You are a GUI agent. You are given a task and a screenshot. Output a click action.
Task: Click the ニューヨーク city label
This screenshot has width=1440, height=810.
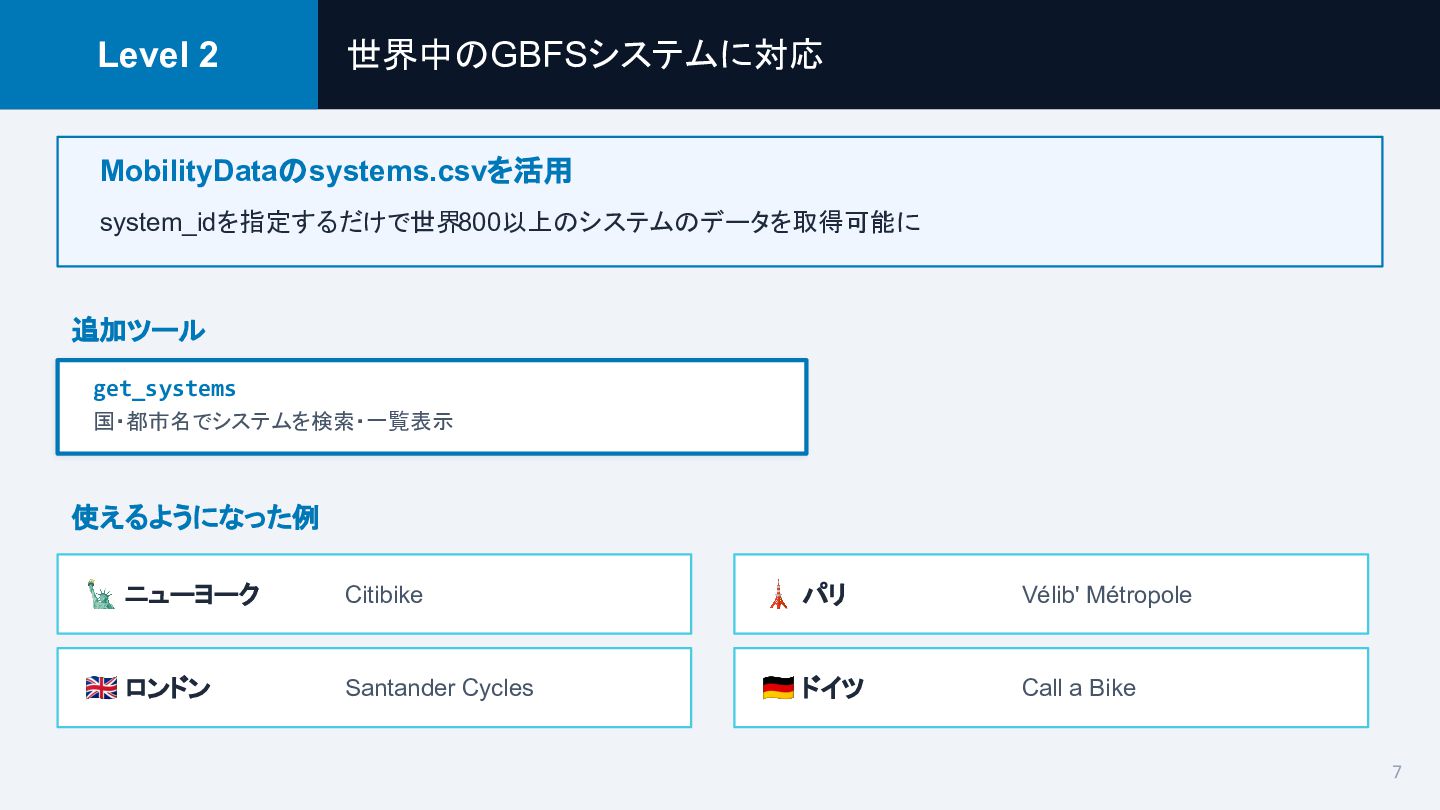192,595
